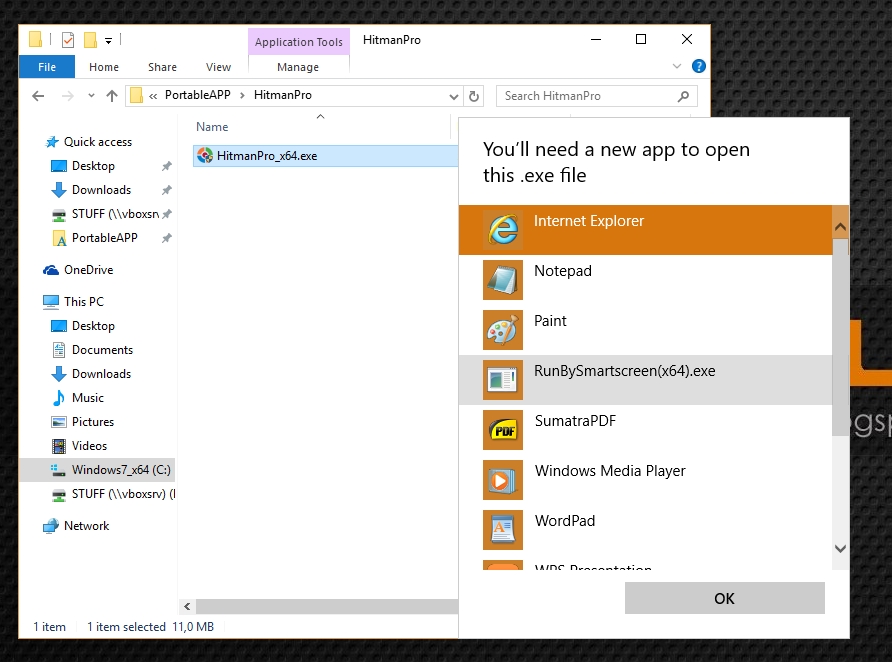Select RunBySmartscreen(x64).exe icon

click(503, 380)
